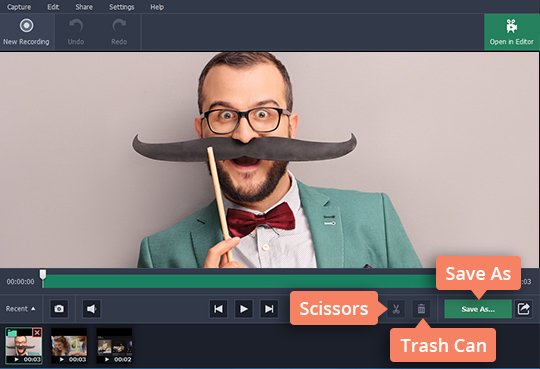The width and height of the screenshot is (540, 369).
Task: Click the share export arrow icon
Action: point(523,309)
